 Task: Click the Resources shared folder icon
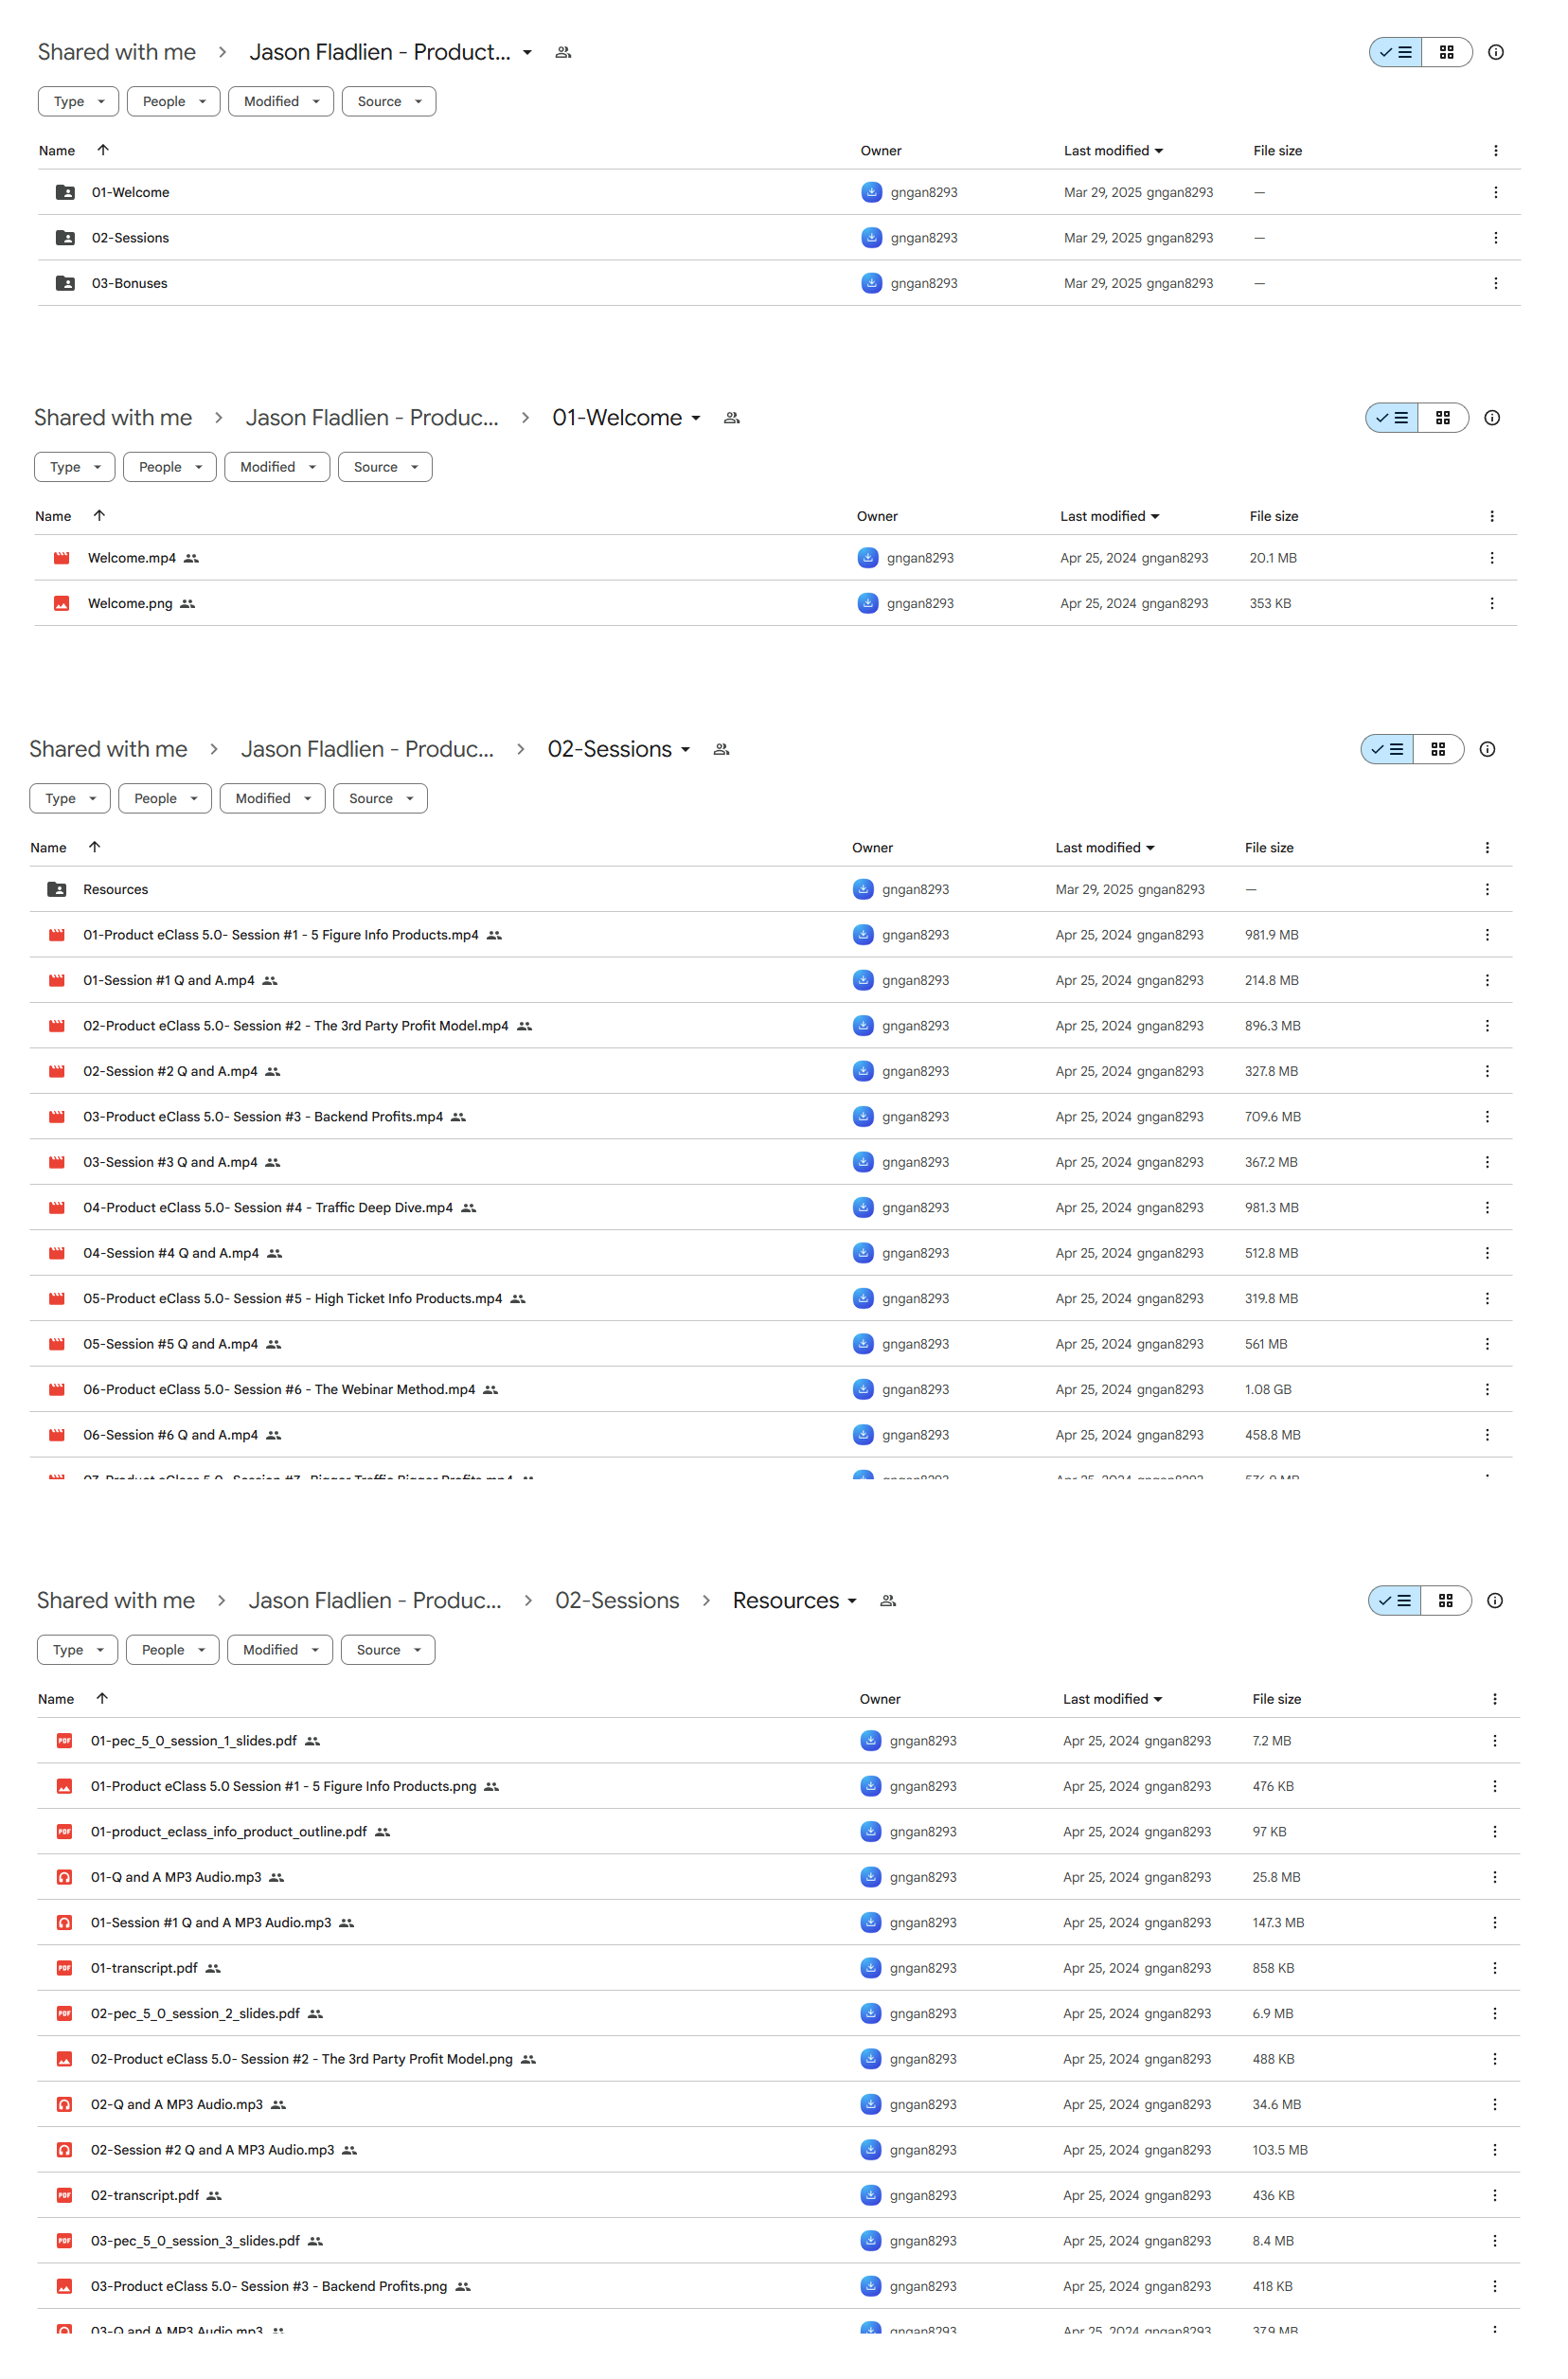[x=57, y=889]
